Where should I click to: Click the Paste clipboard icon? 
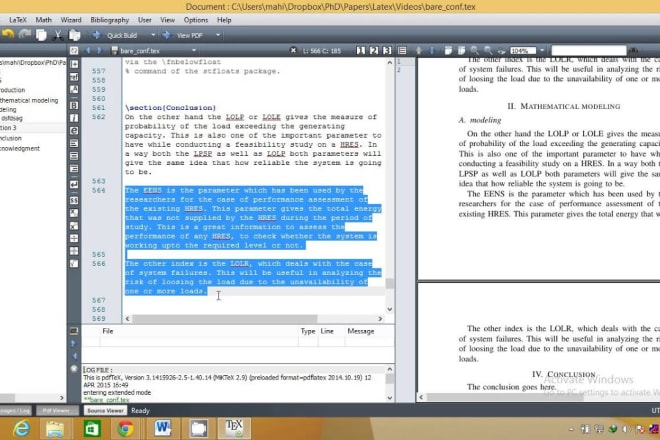tap(75, 35)
